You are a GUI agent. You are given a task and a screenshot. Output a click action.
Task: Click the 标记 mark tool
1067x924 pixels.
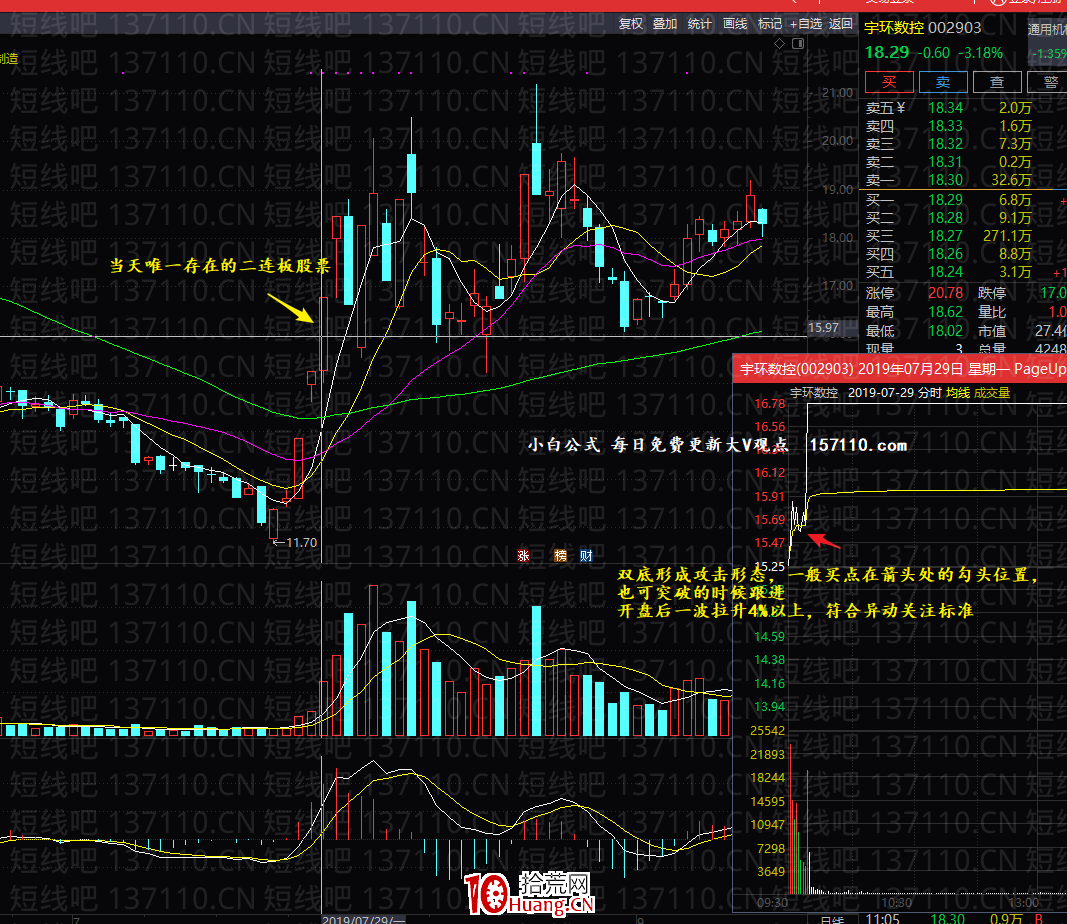[x=770, y=24]
